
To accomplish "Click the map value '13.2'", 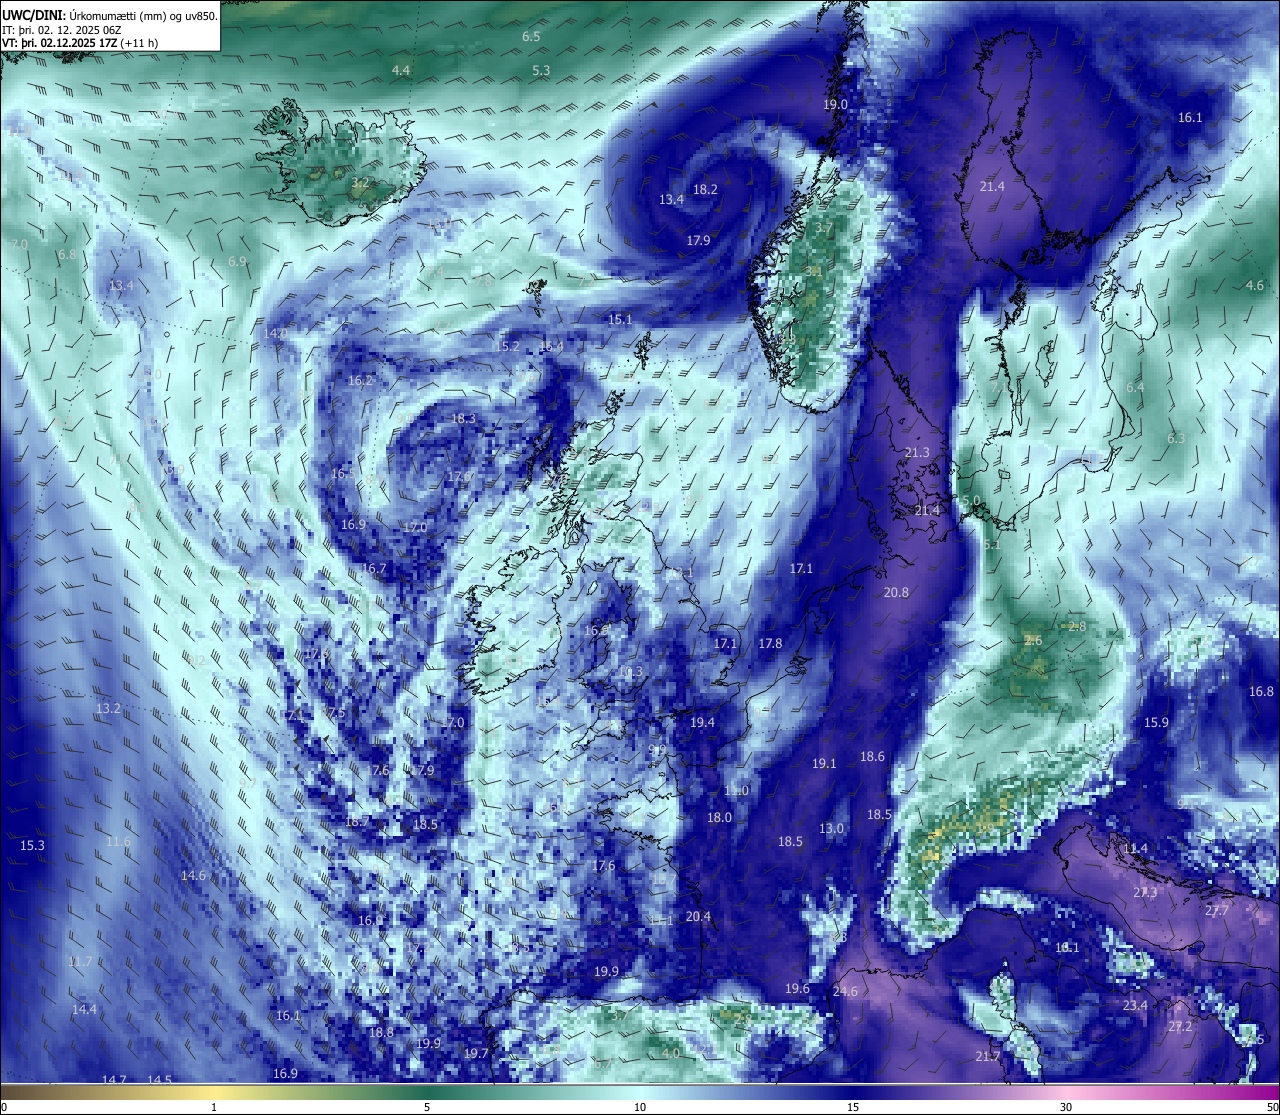I will click(108, 708).
